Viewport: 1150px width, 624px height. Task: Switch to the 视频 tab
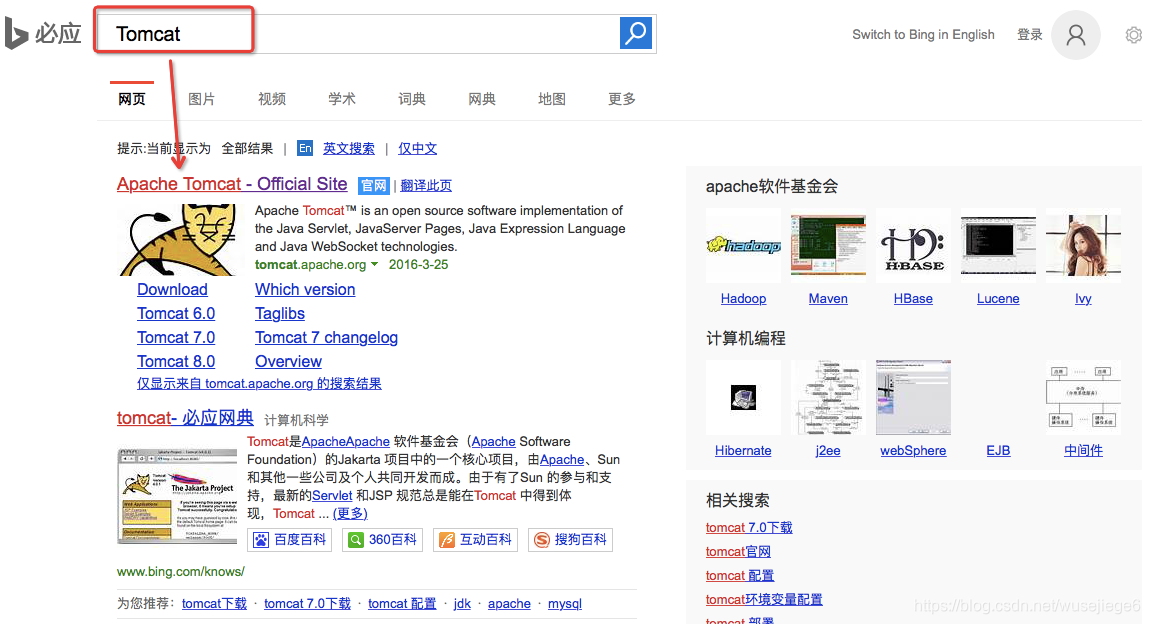point(272,99)
